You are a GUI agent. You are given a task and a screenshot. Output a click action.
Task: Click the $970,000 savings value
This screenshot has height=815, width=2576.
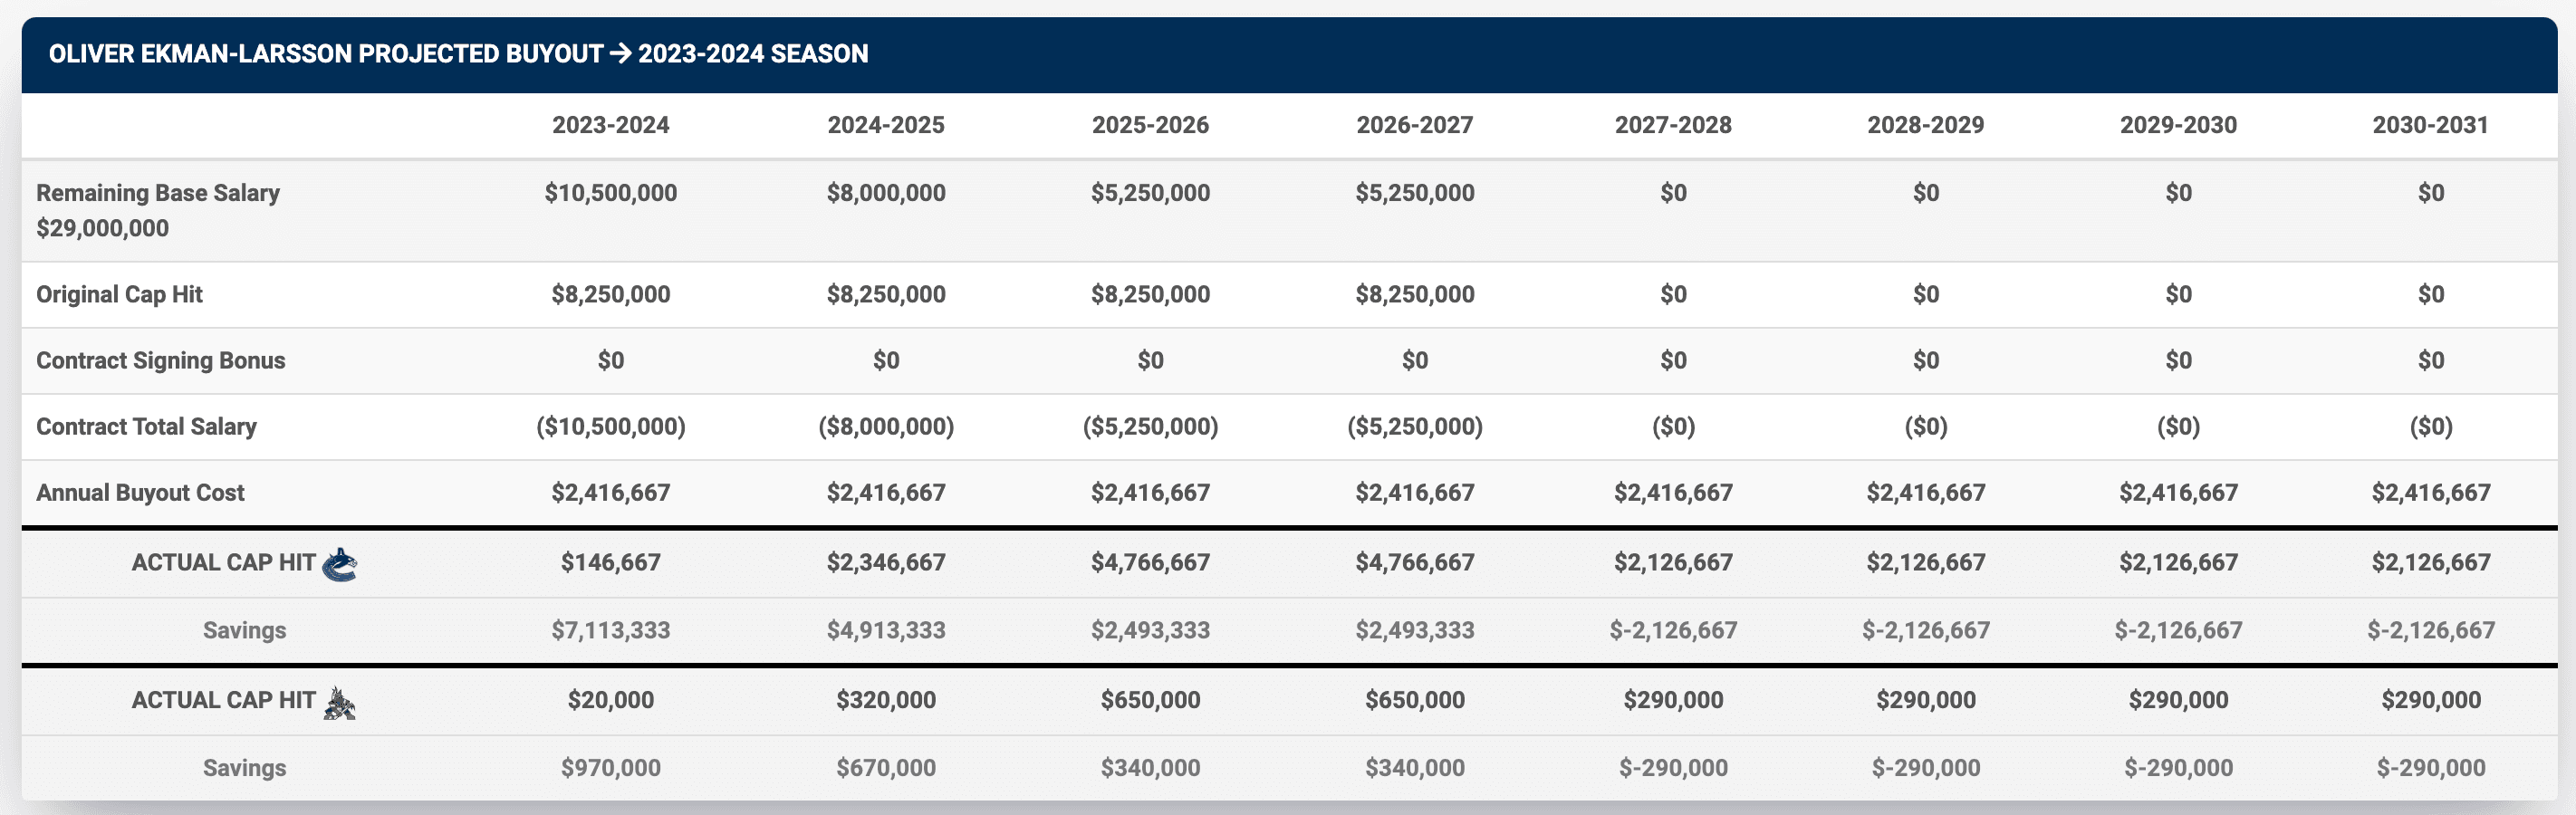[610, 768]
